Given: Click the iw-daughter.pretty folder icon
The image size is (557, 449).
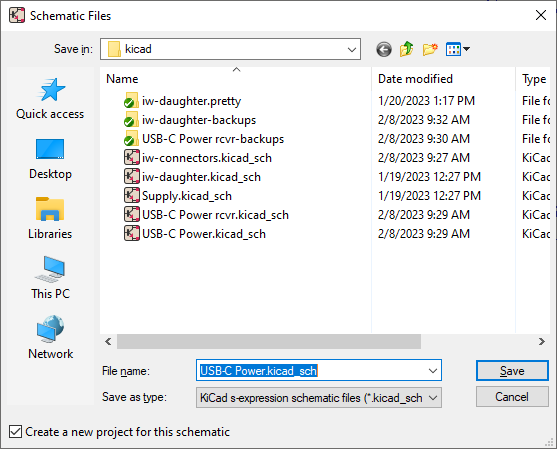Looking at the screenshot, I should pyautogui.click(x=131, y=101).
